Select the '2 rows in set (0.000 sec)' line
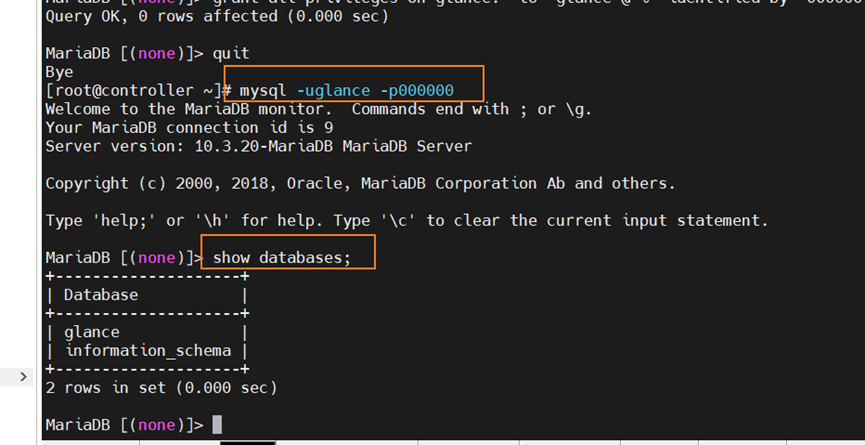The height and width of the screenshot is (445, 865). (x=162, y=388)
